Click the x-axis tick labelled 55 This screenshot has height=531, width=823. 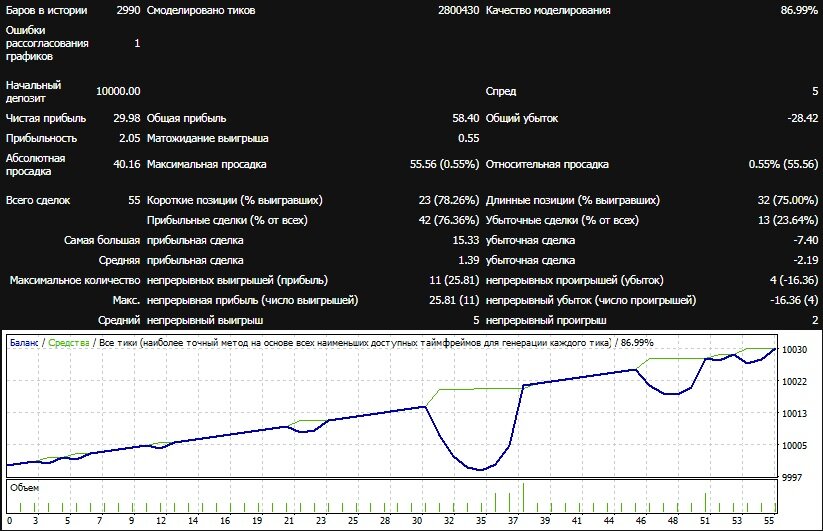pyautogui.click(x=769, y=521)
